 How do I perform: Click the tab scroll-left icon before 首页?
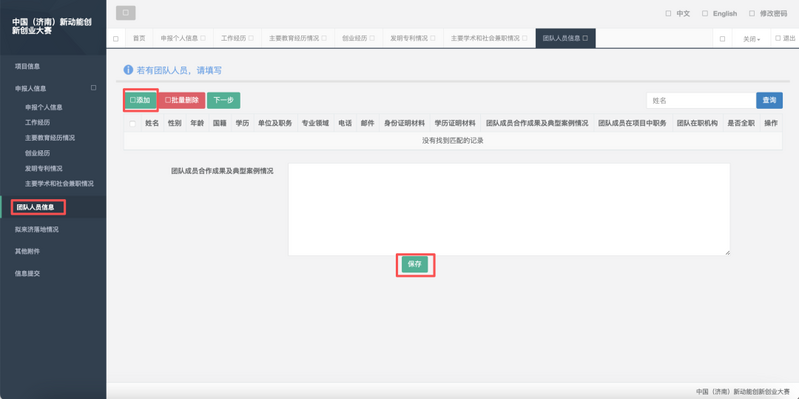pos(116,39)
